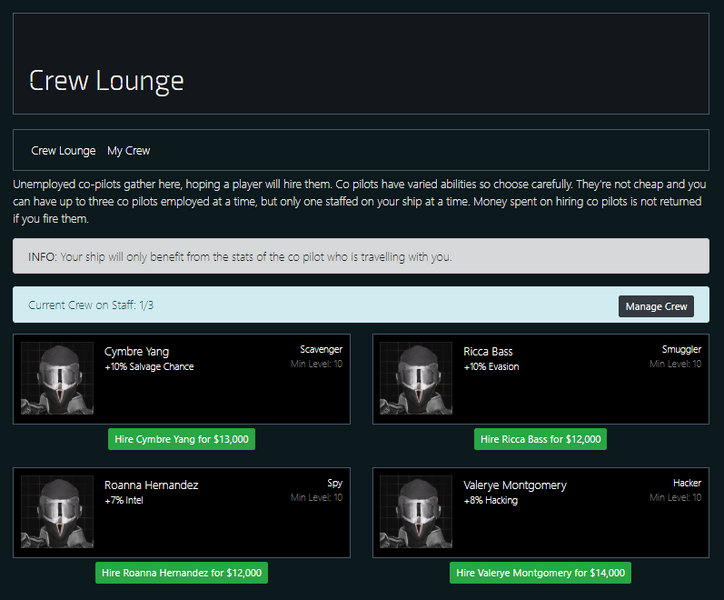The height and width of the screenshot is (600, 724).
Task: Click the +7% Intel stat
Action: [x=124, y=500]
